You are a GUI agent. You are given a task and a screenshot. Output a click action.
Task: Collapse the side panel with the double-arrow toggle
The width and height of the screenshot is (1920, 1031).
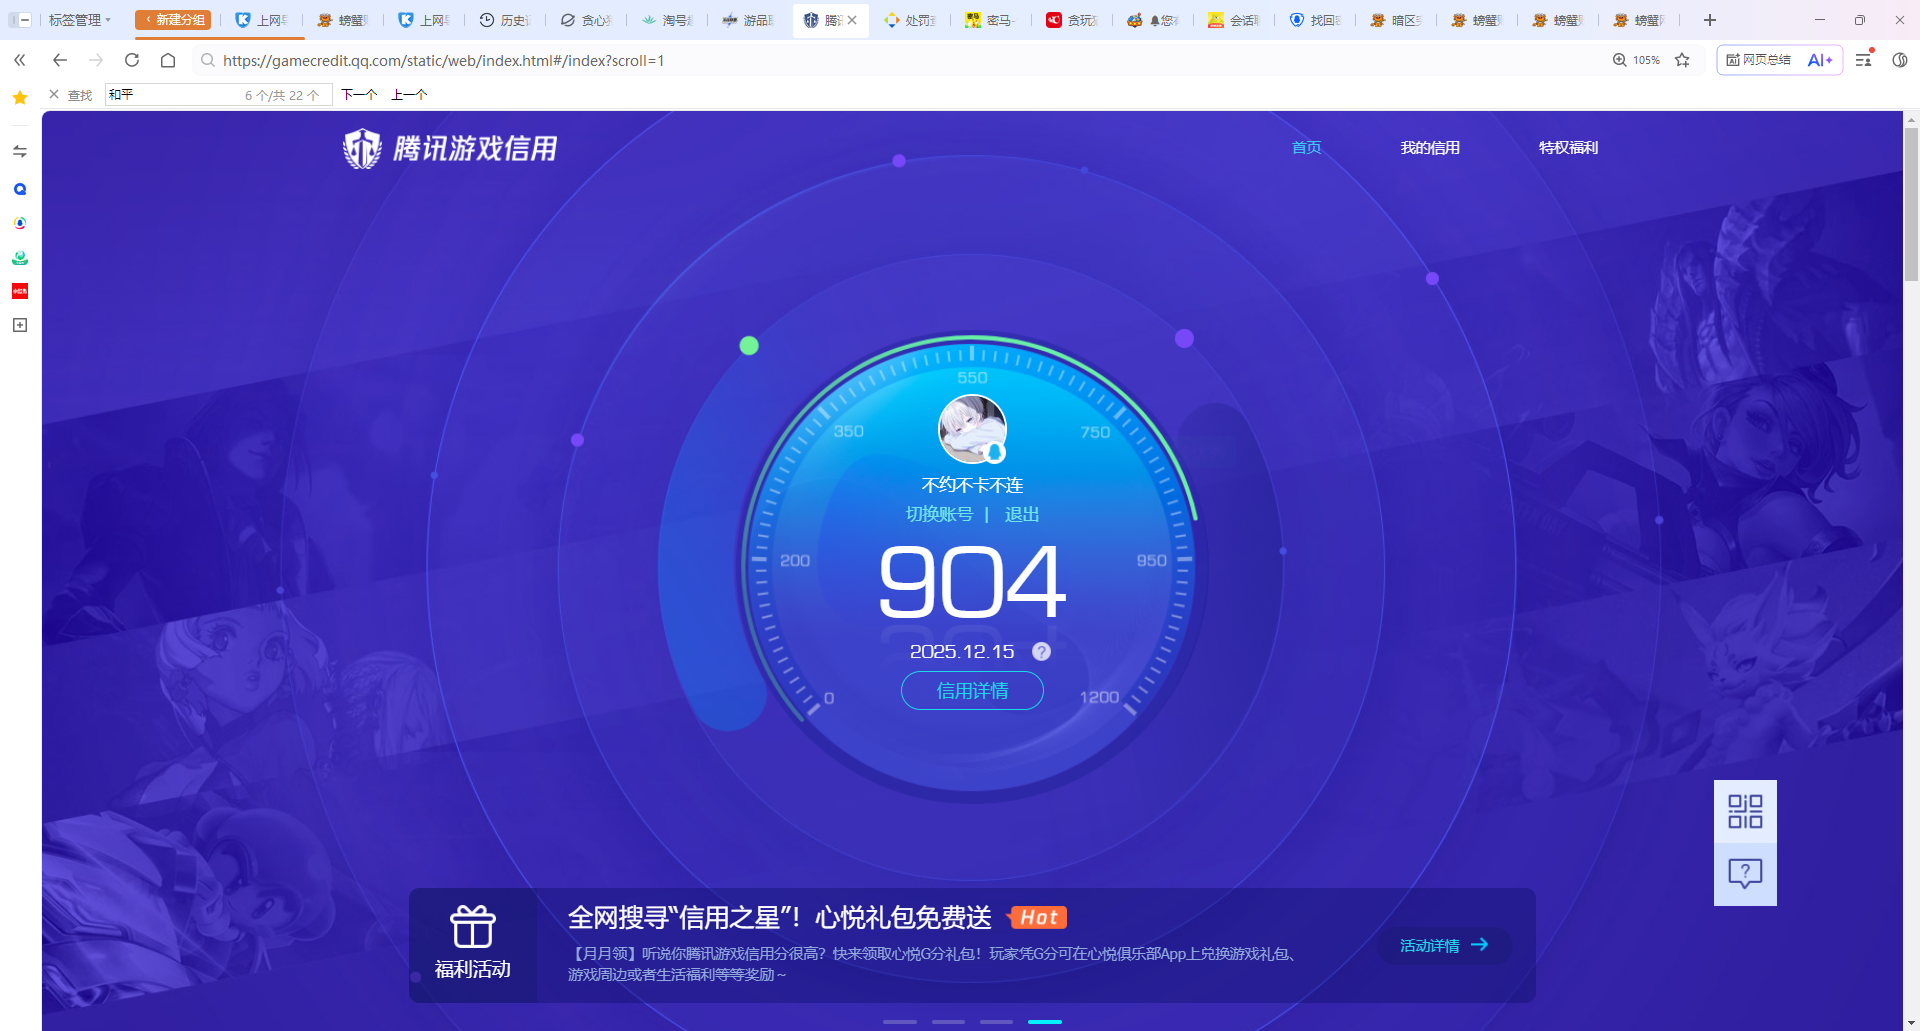point(19,60)
